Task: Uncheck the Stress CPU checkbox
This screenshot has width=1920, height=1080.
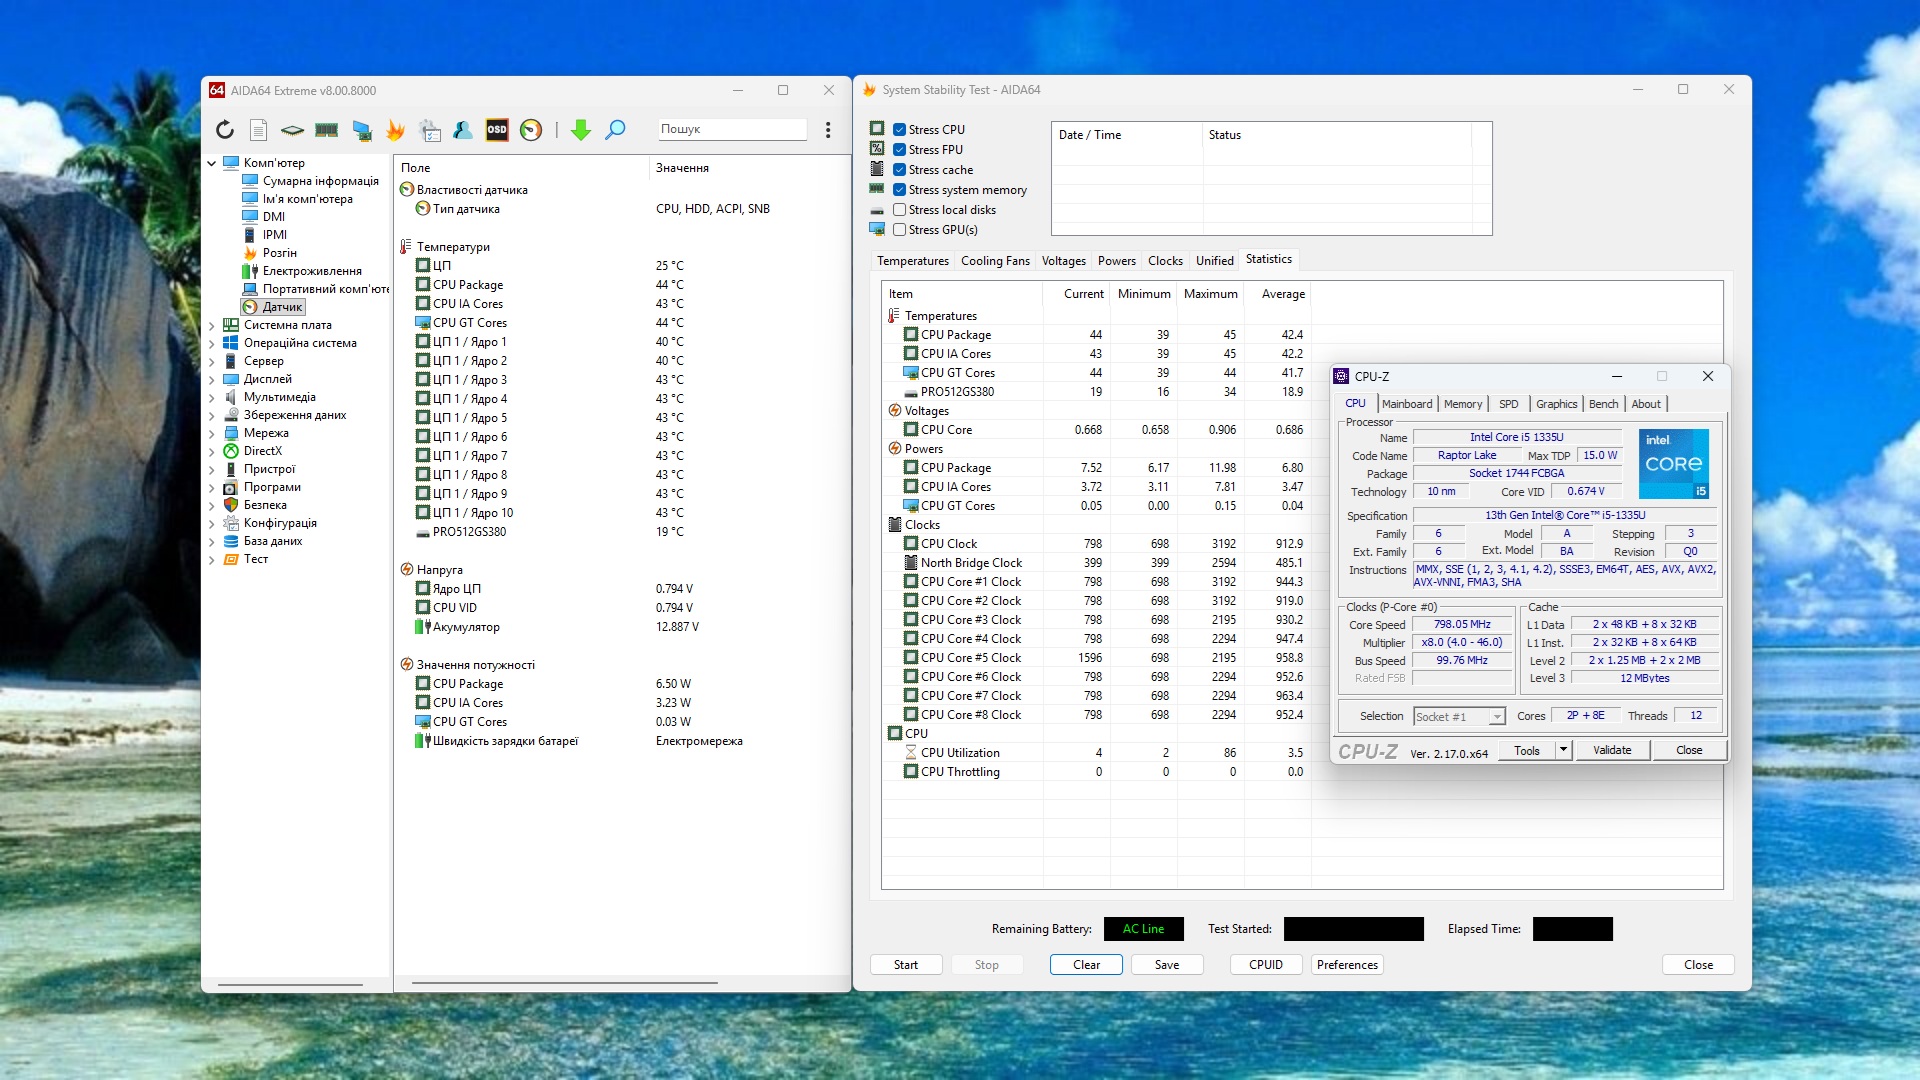Action: pos(900,130)
